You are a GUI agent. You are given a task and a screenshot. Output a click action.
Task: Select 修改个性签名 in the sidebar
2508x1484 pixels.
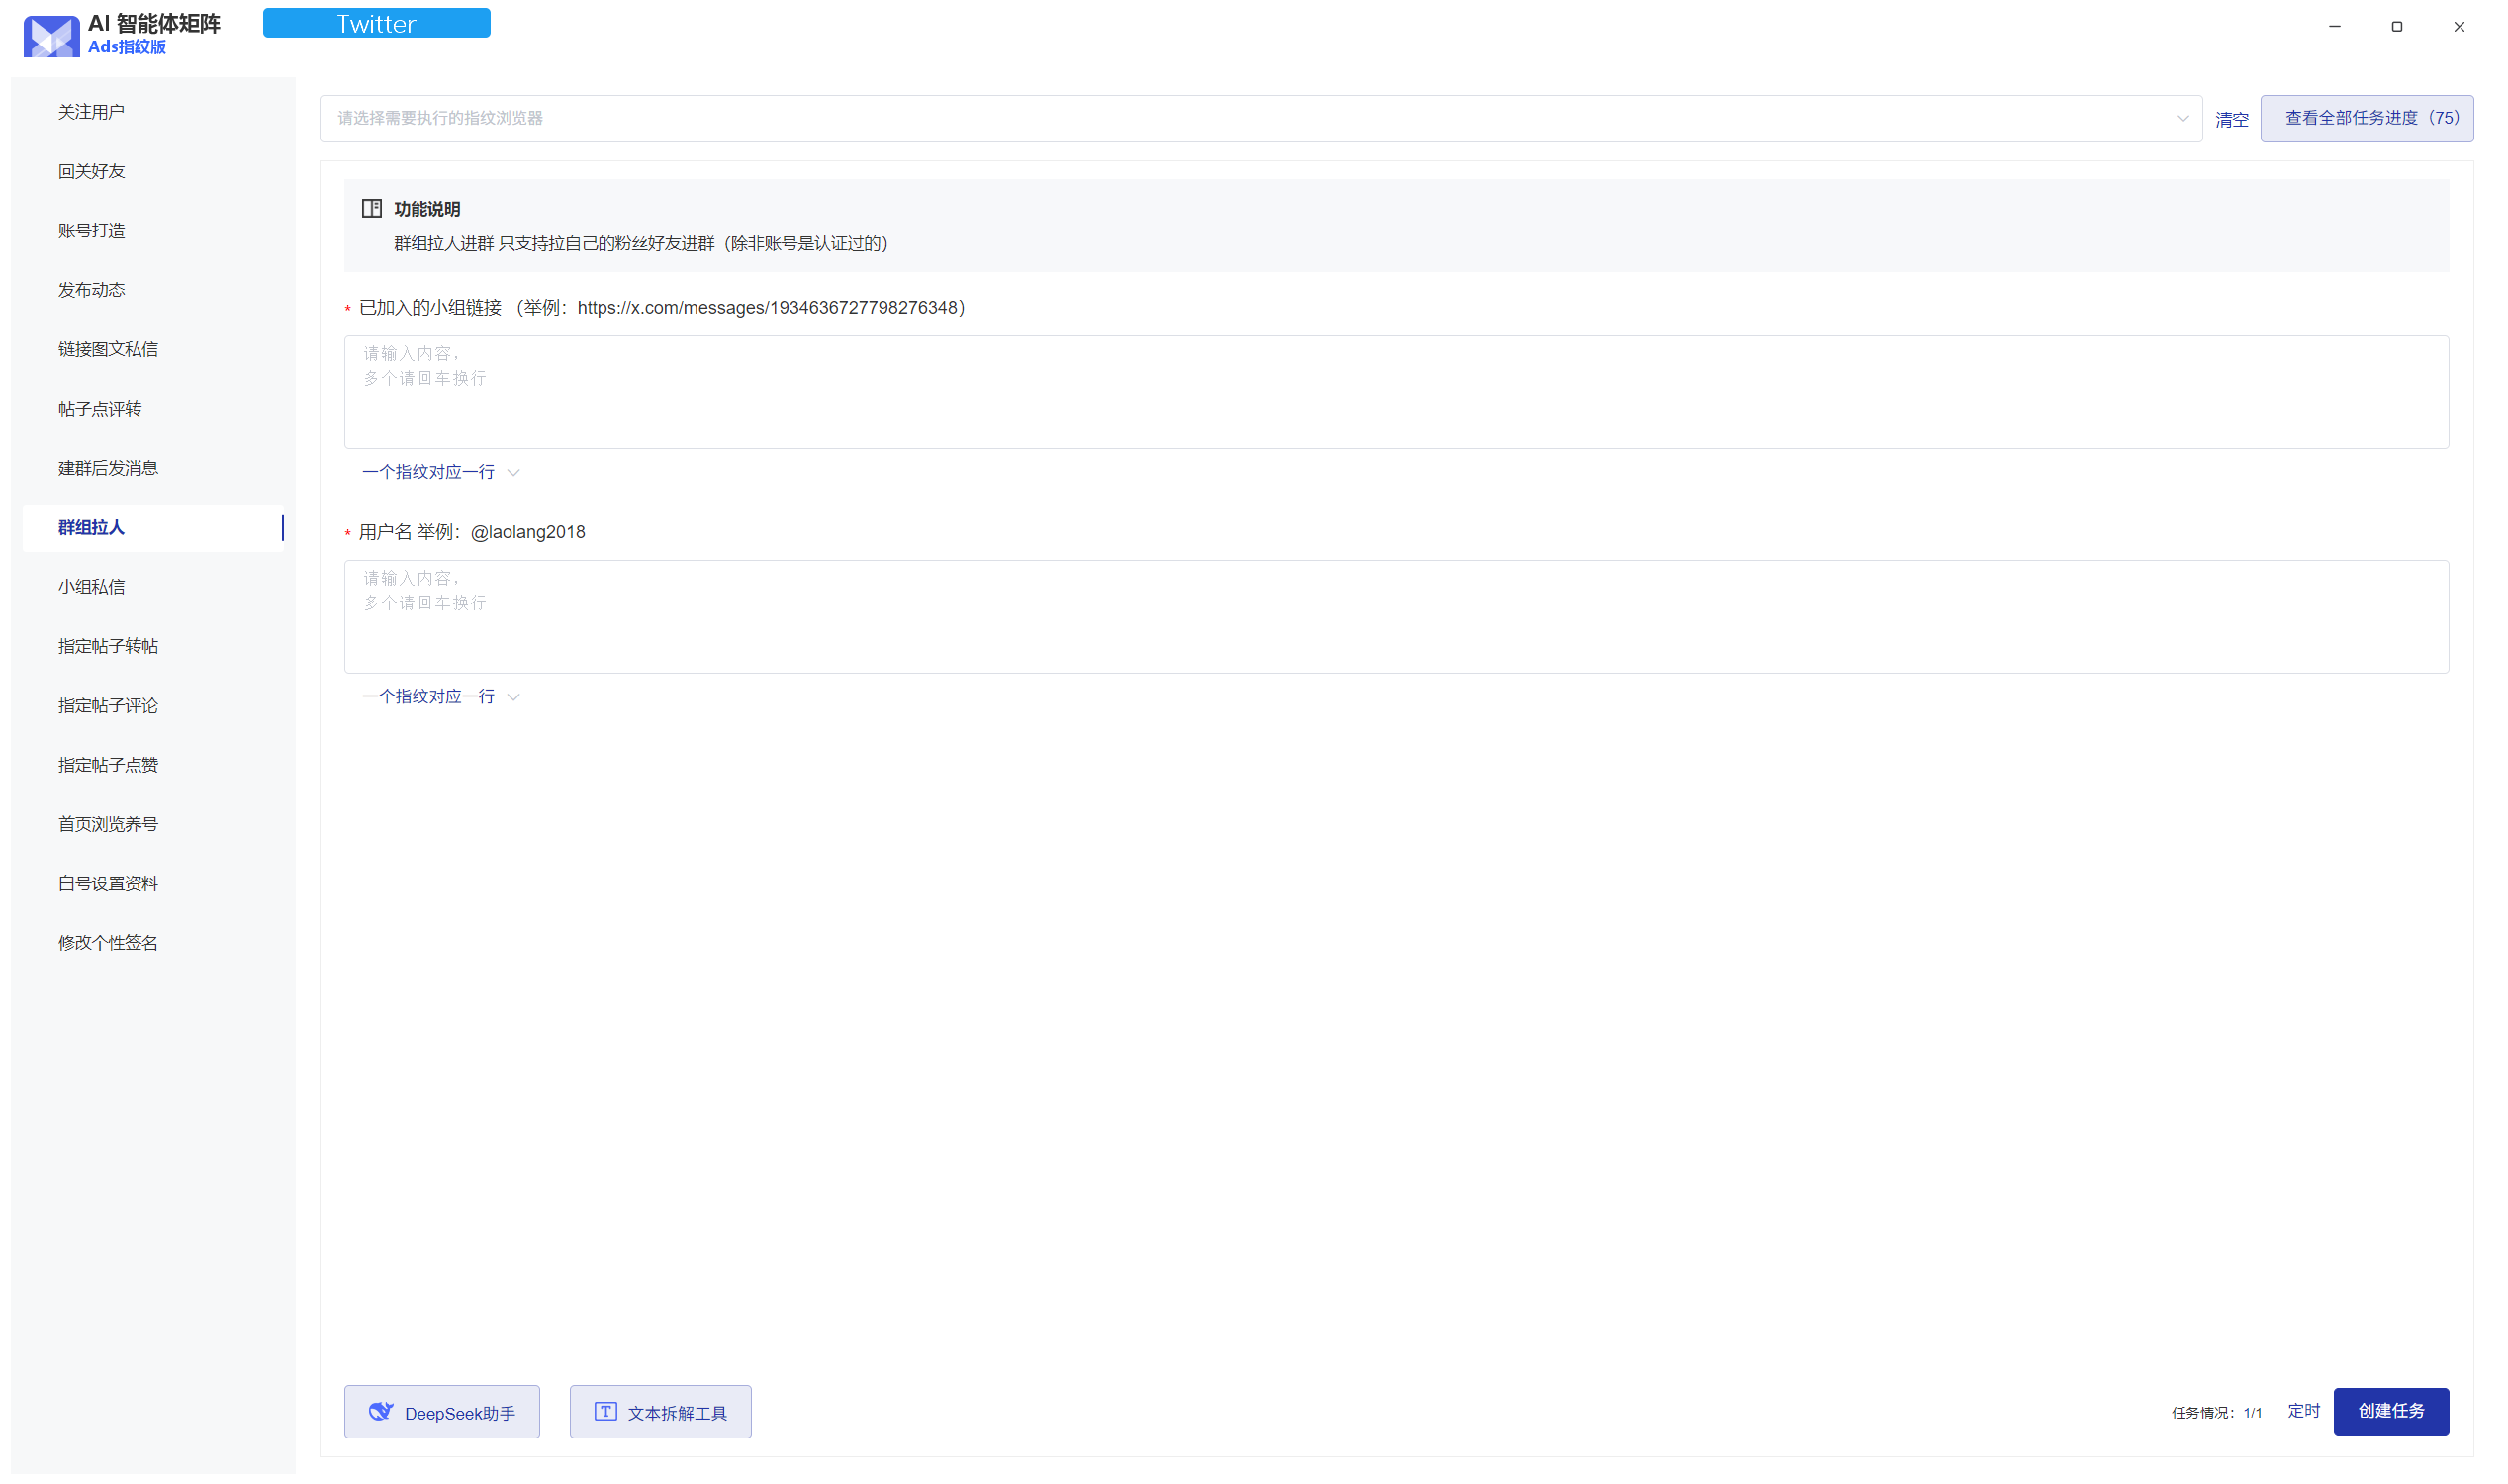coord(108,943)
